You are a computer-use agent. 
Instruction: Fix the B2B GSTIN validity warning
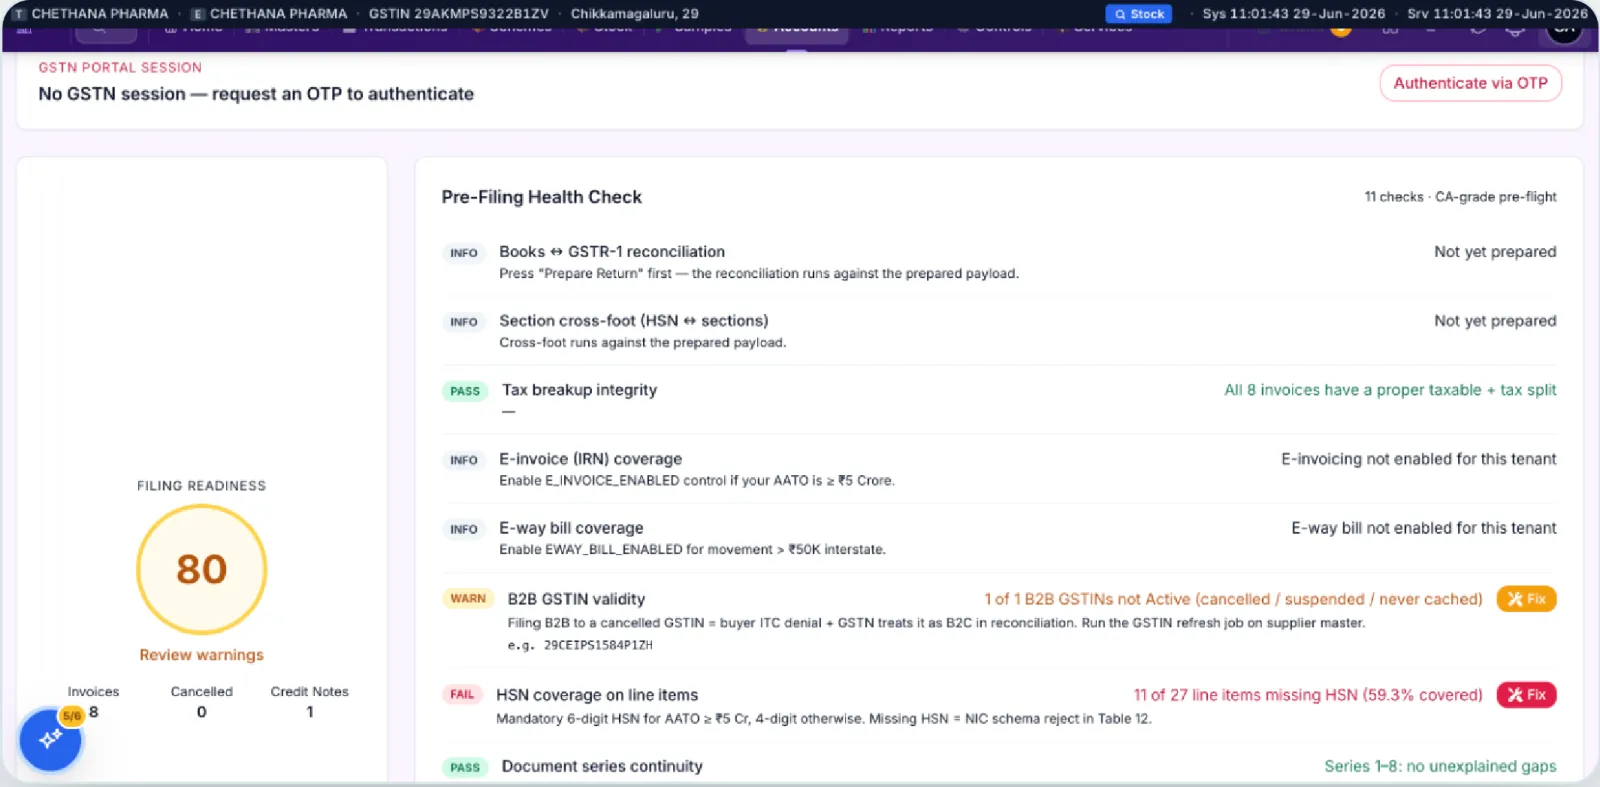coord(1526,599)
